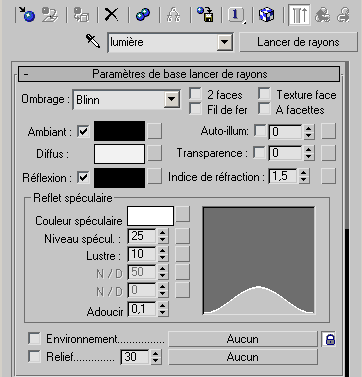Click the map button next to Ambiant swatch
Image resolution: width=362 pixels, height=377 pixels.
tap(155, 131)
